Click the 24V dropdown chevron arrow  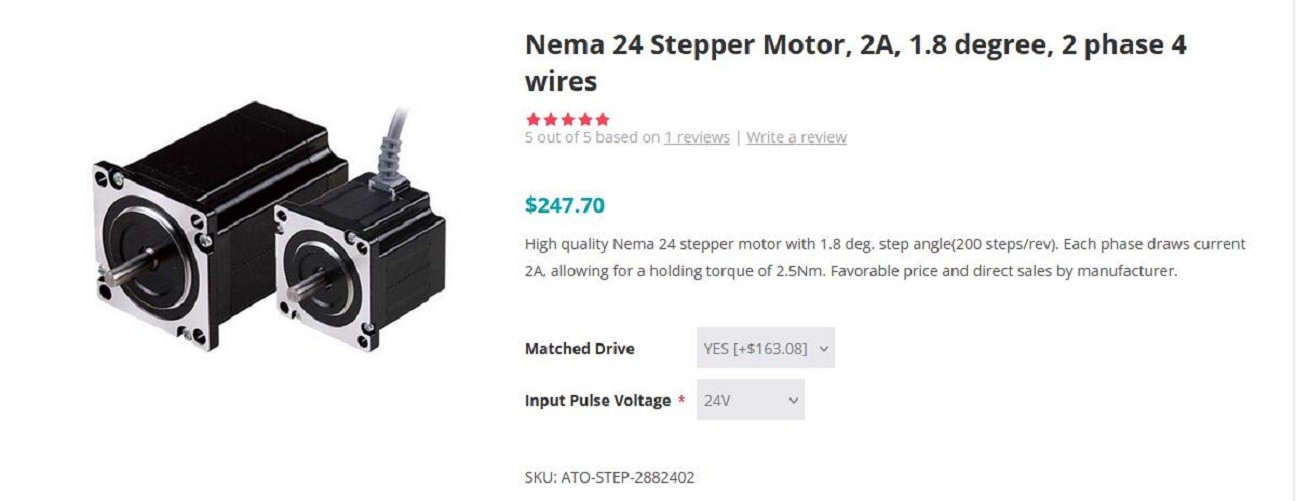click(793, 401)
